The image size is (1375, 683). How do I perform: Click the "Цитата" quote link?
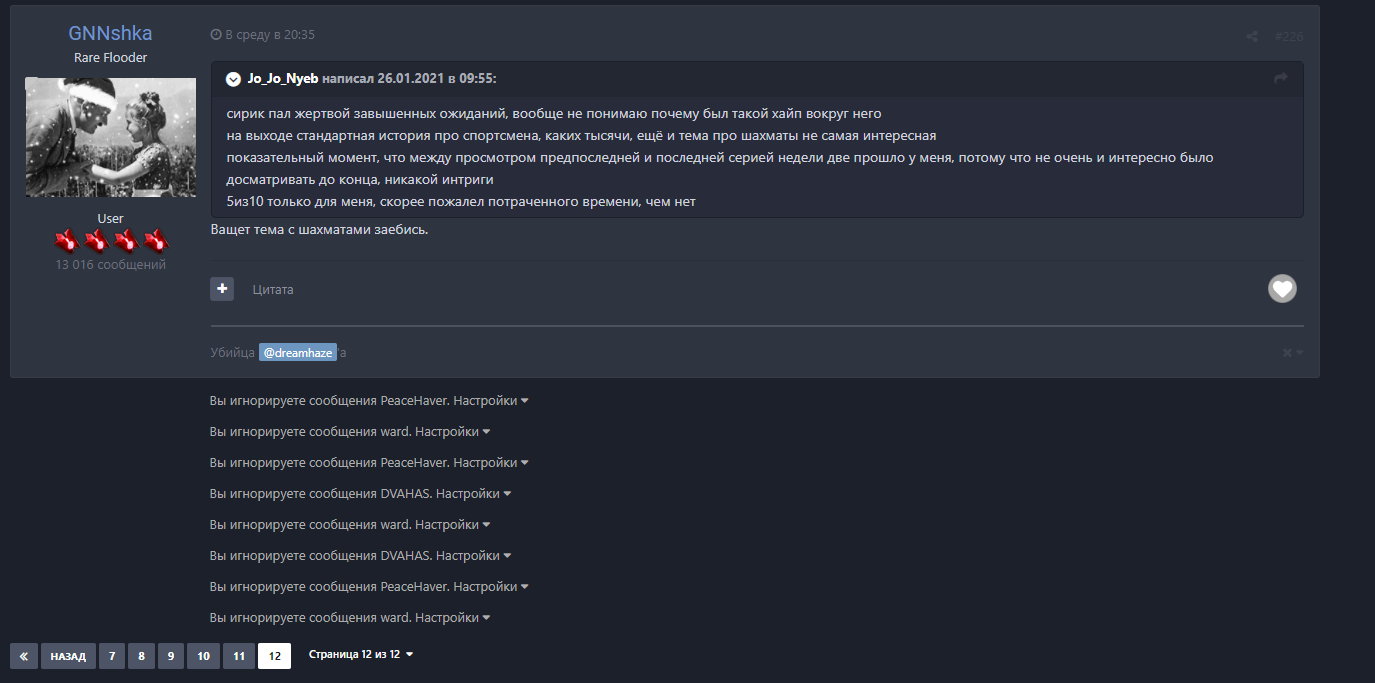click(273, 290)
